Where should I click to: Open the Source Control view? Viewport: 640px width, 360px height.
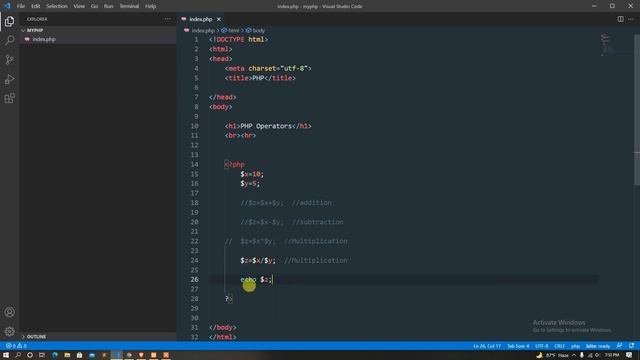pyautogui.click(x=9, y=60)
